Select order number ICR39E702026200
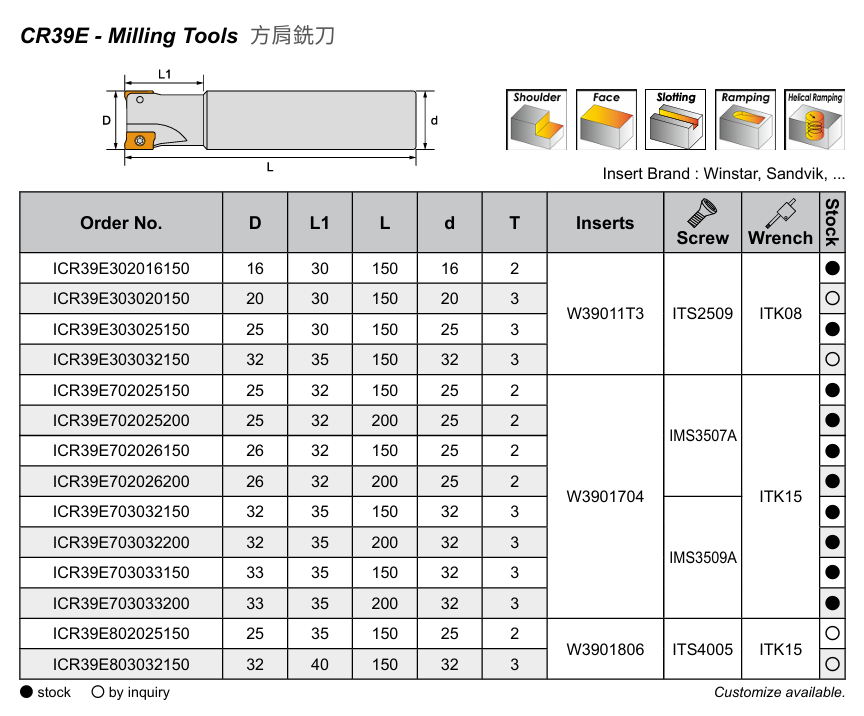Screen dimensions: 864x716 point(121,482)
